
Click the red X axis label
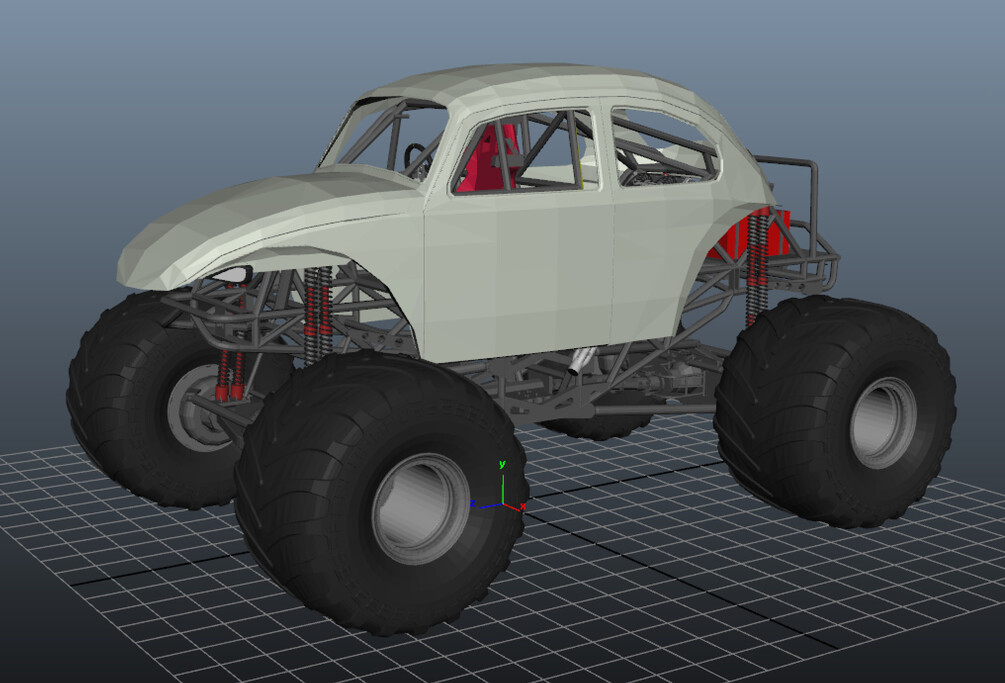click(523, 507)
